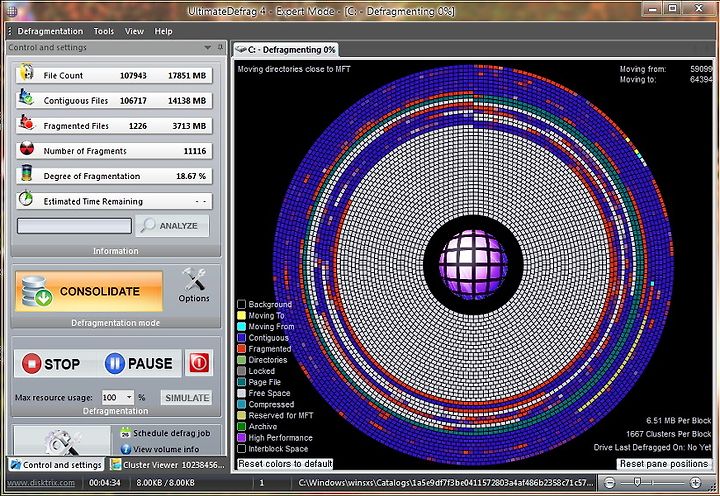The image size is (720, 496).
Task: Visit the www.disktrix.com link
Action: [x=41, y=483]
